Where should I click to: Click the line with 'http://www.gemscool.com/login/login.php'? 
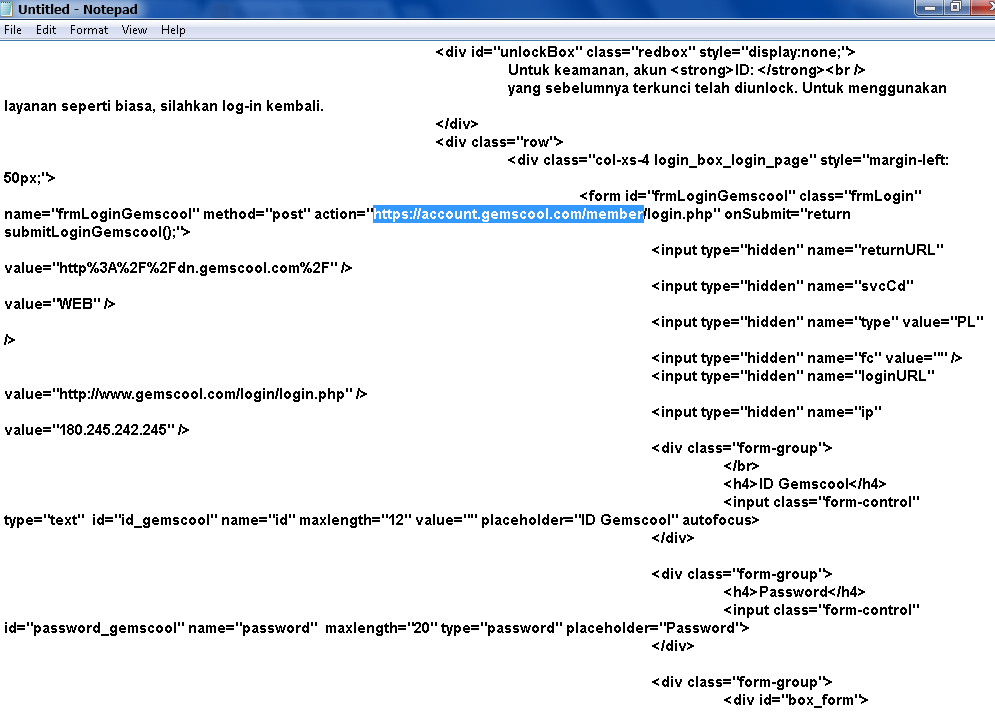point(185,394)
